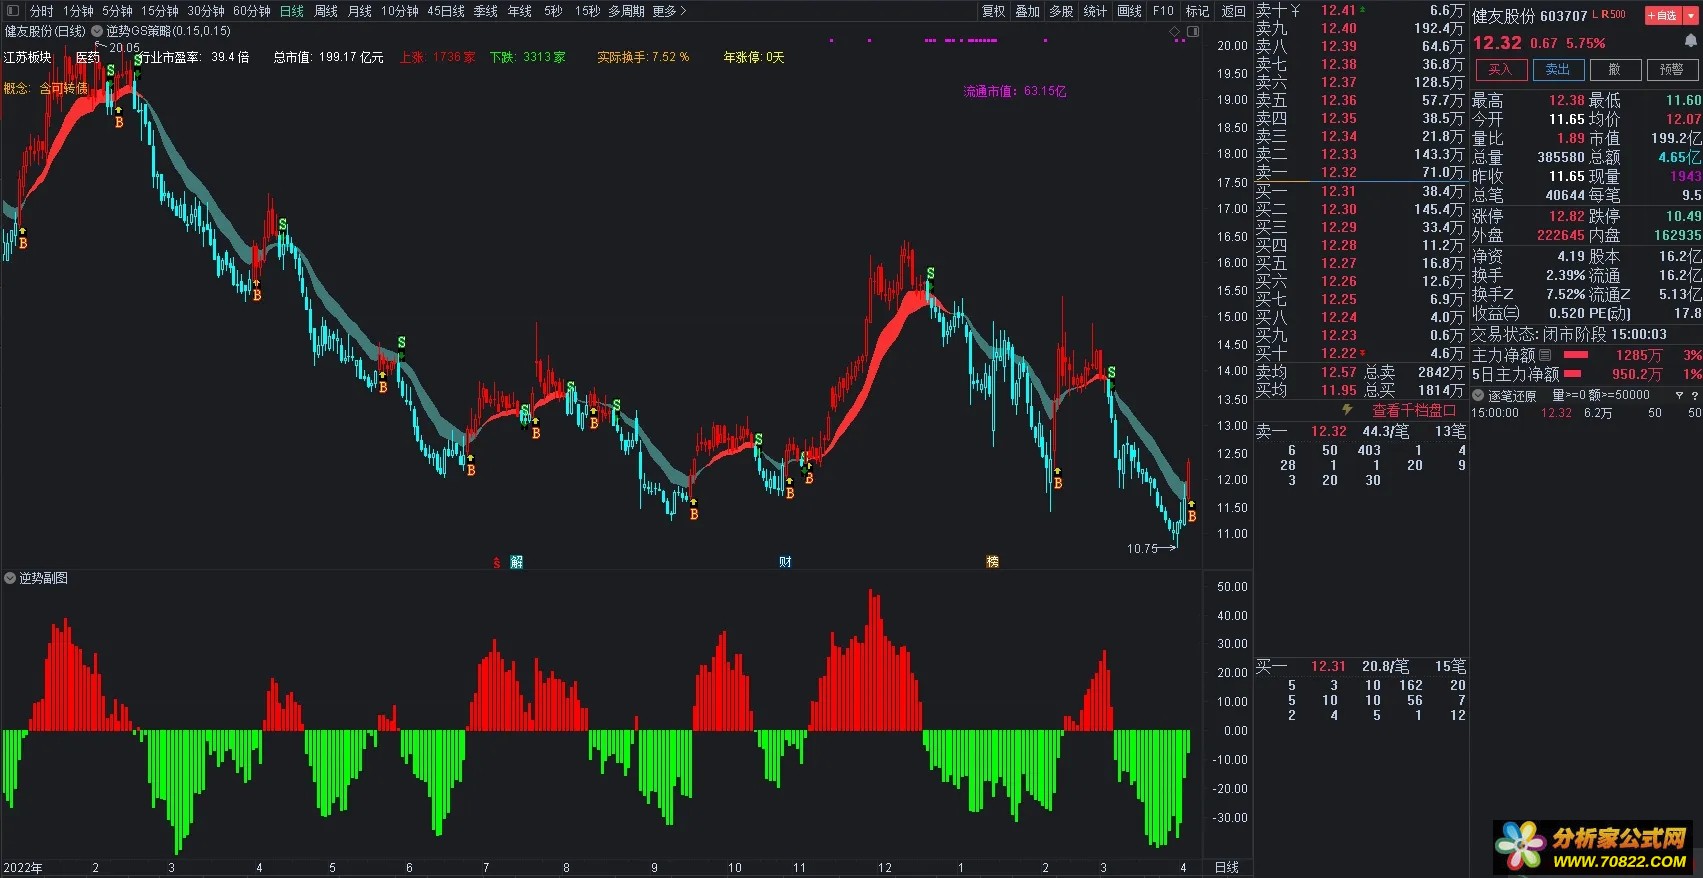The height and width of the screenshot is (878, 1703).
Task: Click the 多股 multi-stock button
Action: tap(1061, 11)
